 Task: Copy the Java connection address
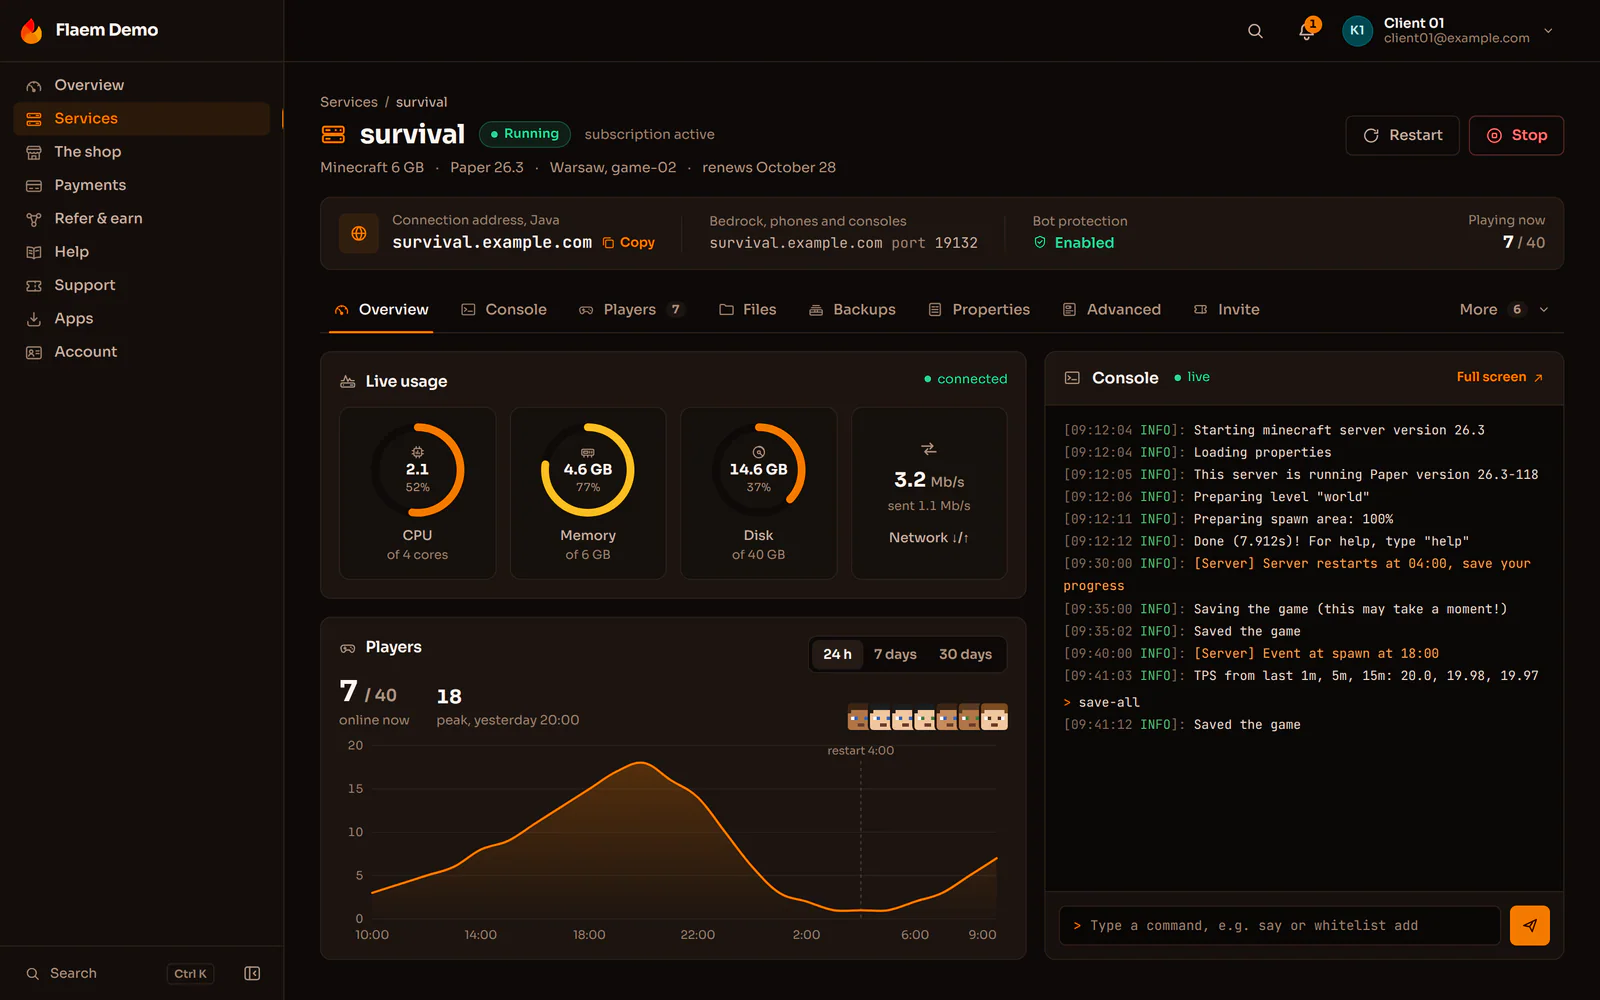[629, 242]
